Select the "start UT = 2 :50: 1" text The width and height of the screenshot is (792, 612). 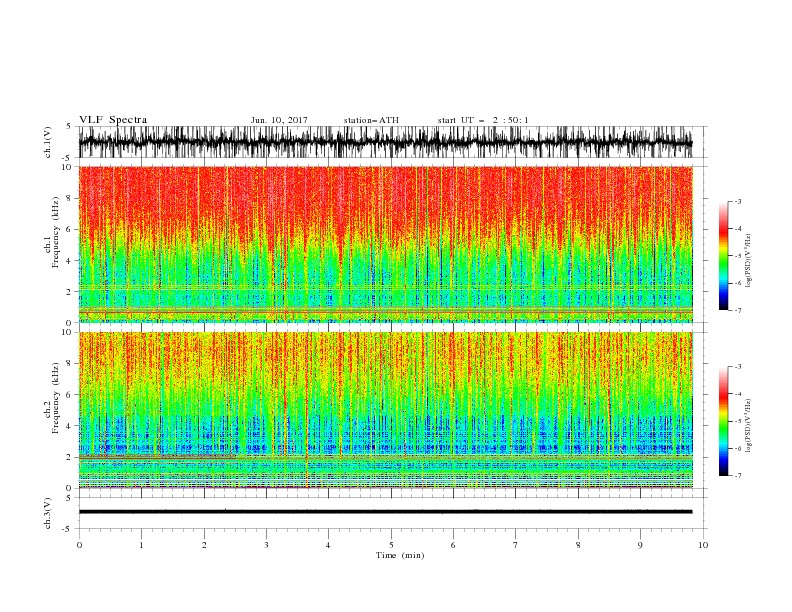(x=483, y=120)
